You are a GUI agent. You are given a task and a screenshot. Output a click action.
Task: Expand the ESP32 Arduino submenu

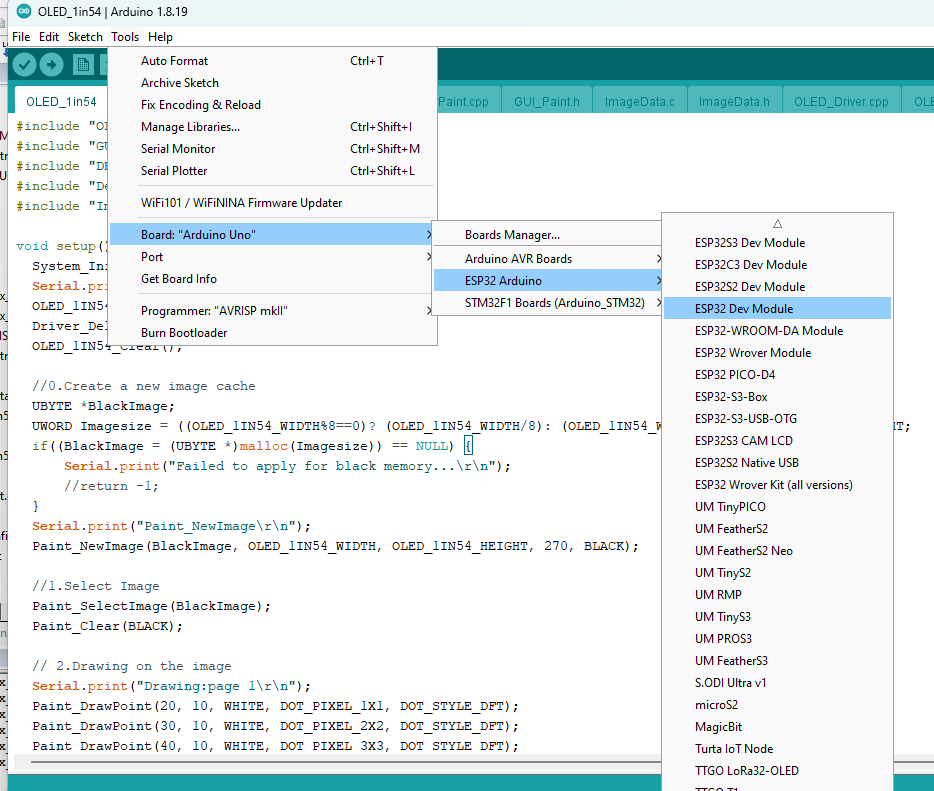[x=548, y=281]
